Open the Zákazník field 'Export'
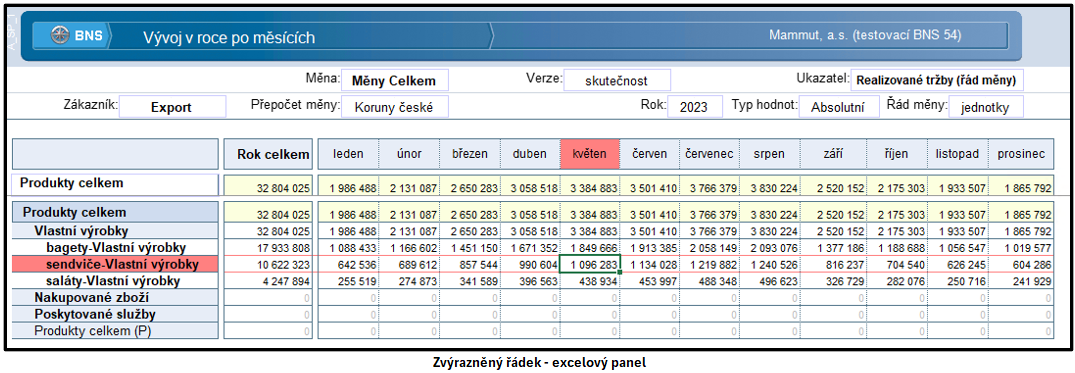 (x=172, y=107)
